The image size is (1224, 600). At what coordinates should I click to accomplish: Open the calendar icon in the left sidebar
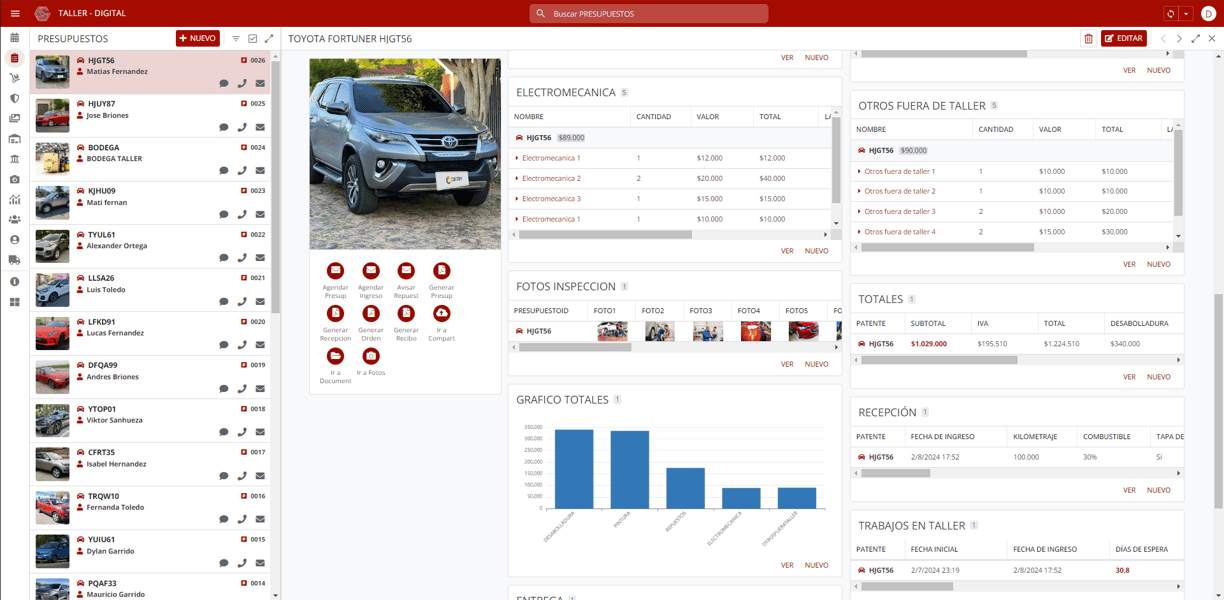(x=15, y=37)
